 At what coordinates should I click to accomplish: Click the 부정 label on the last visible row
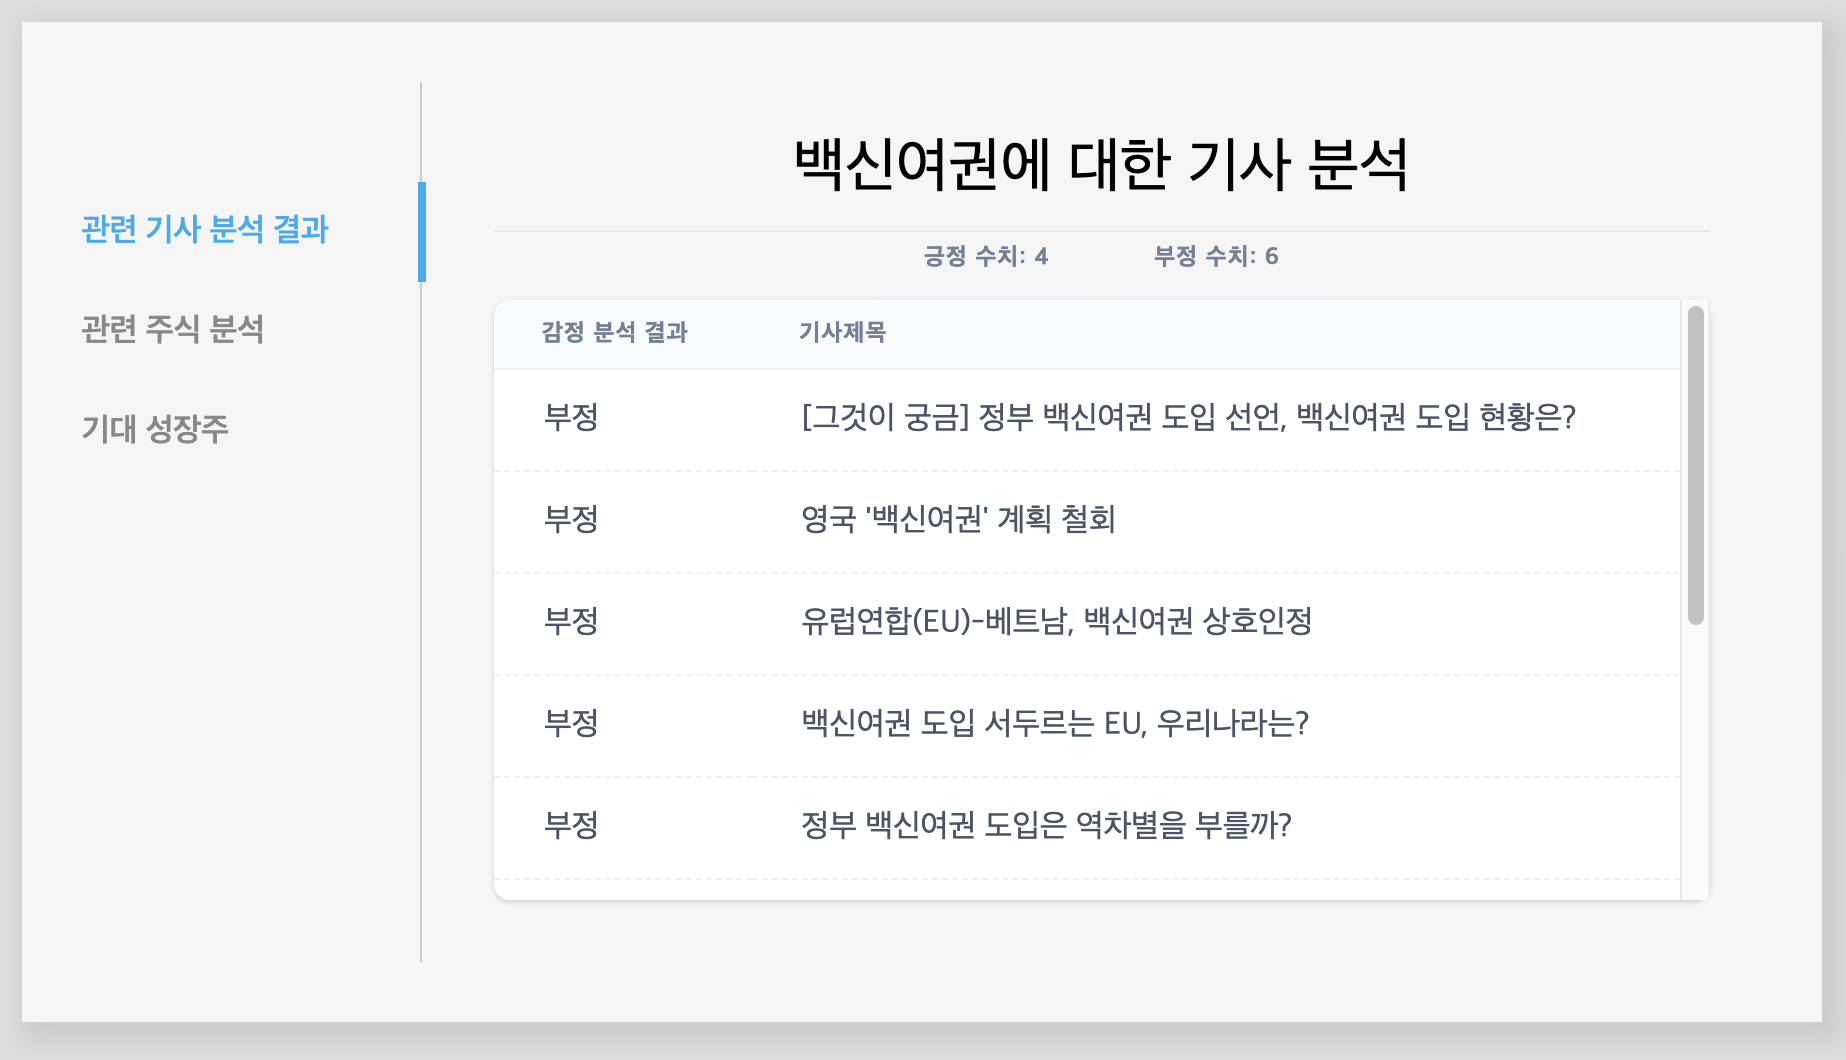click(x=572, y=826)
